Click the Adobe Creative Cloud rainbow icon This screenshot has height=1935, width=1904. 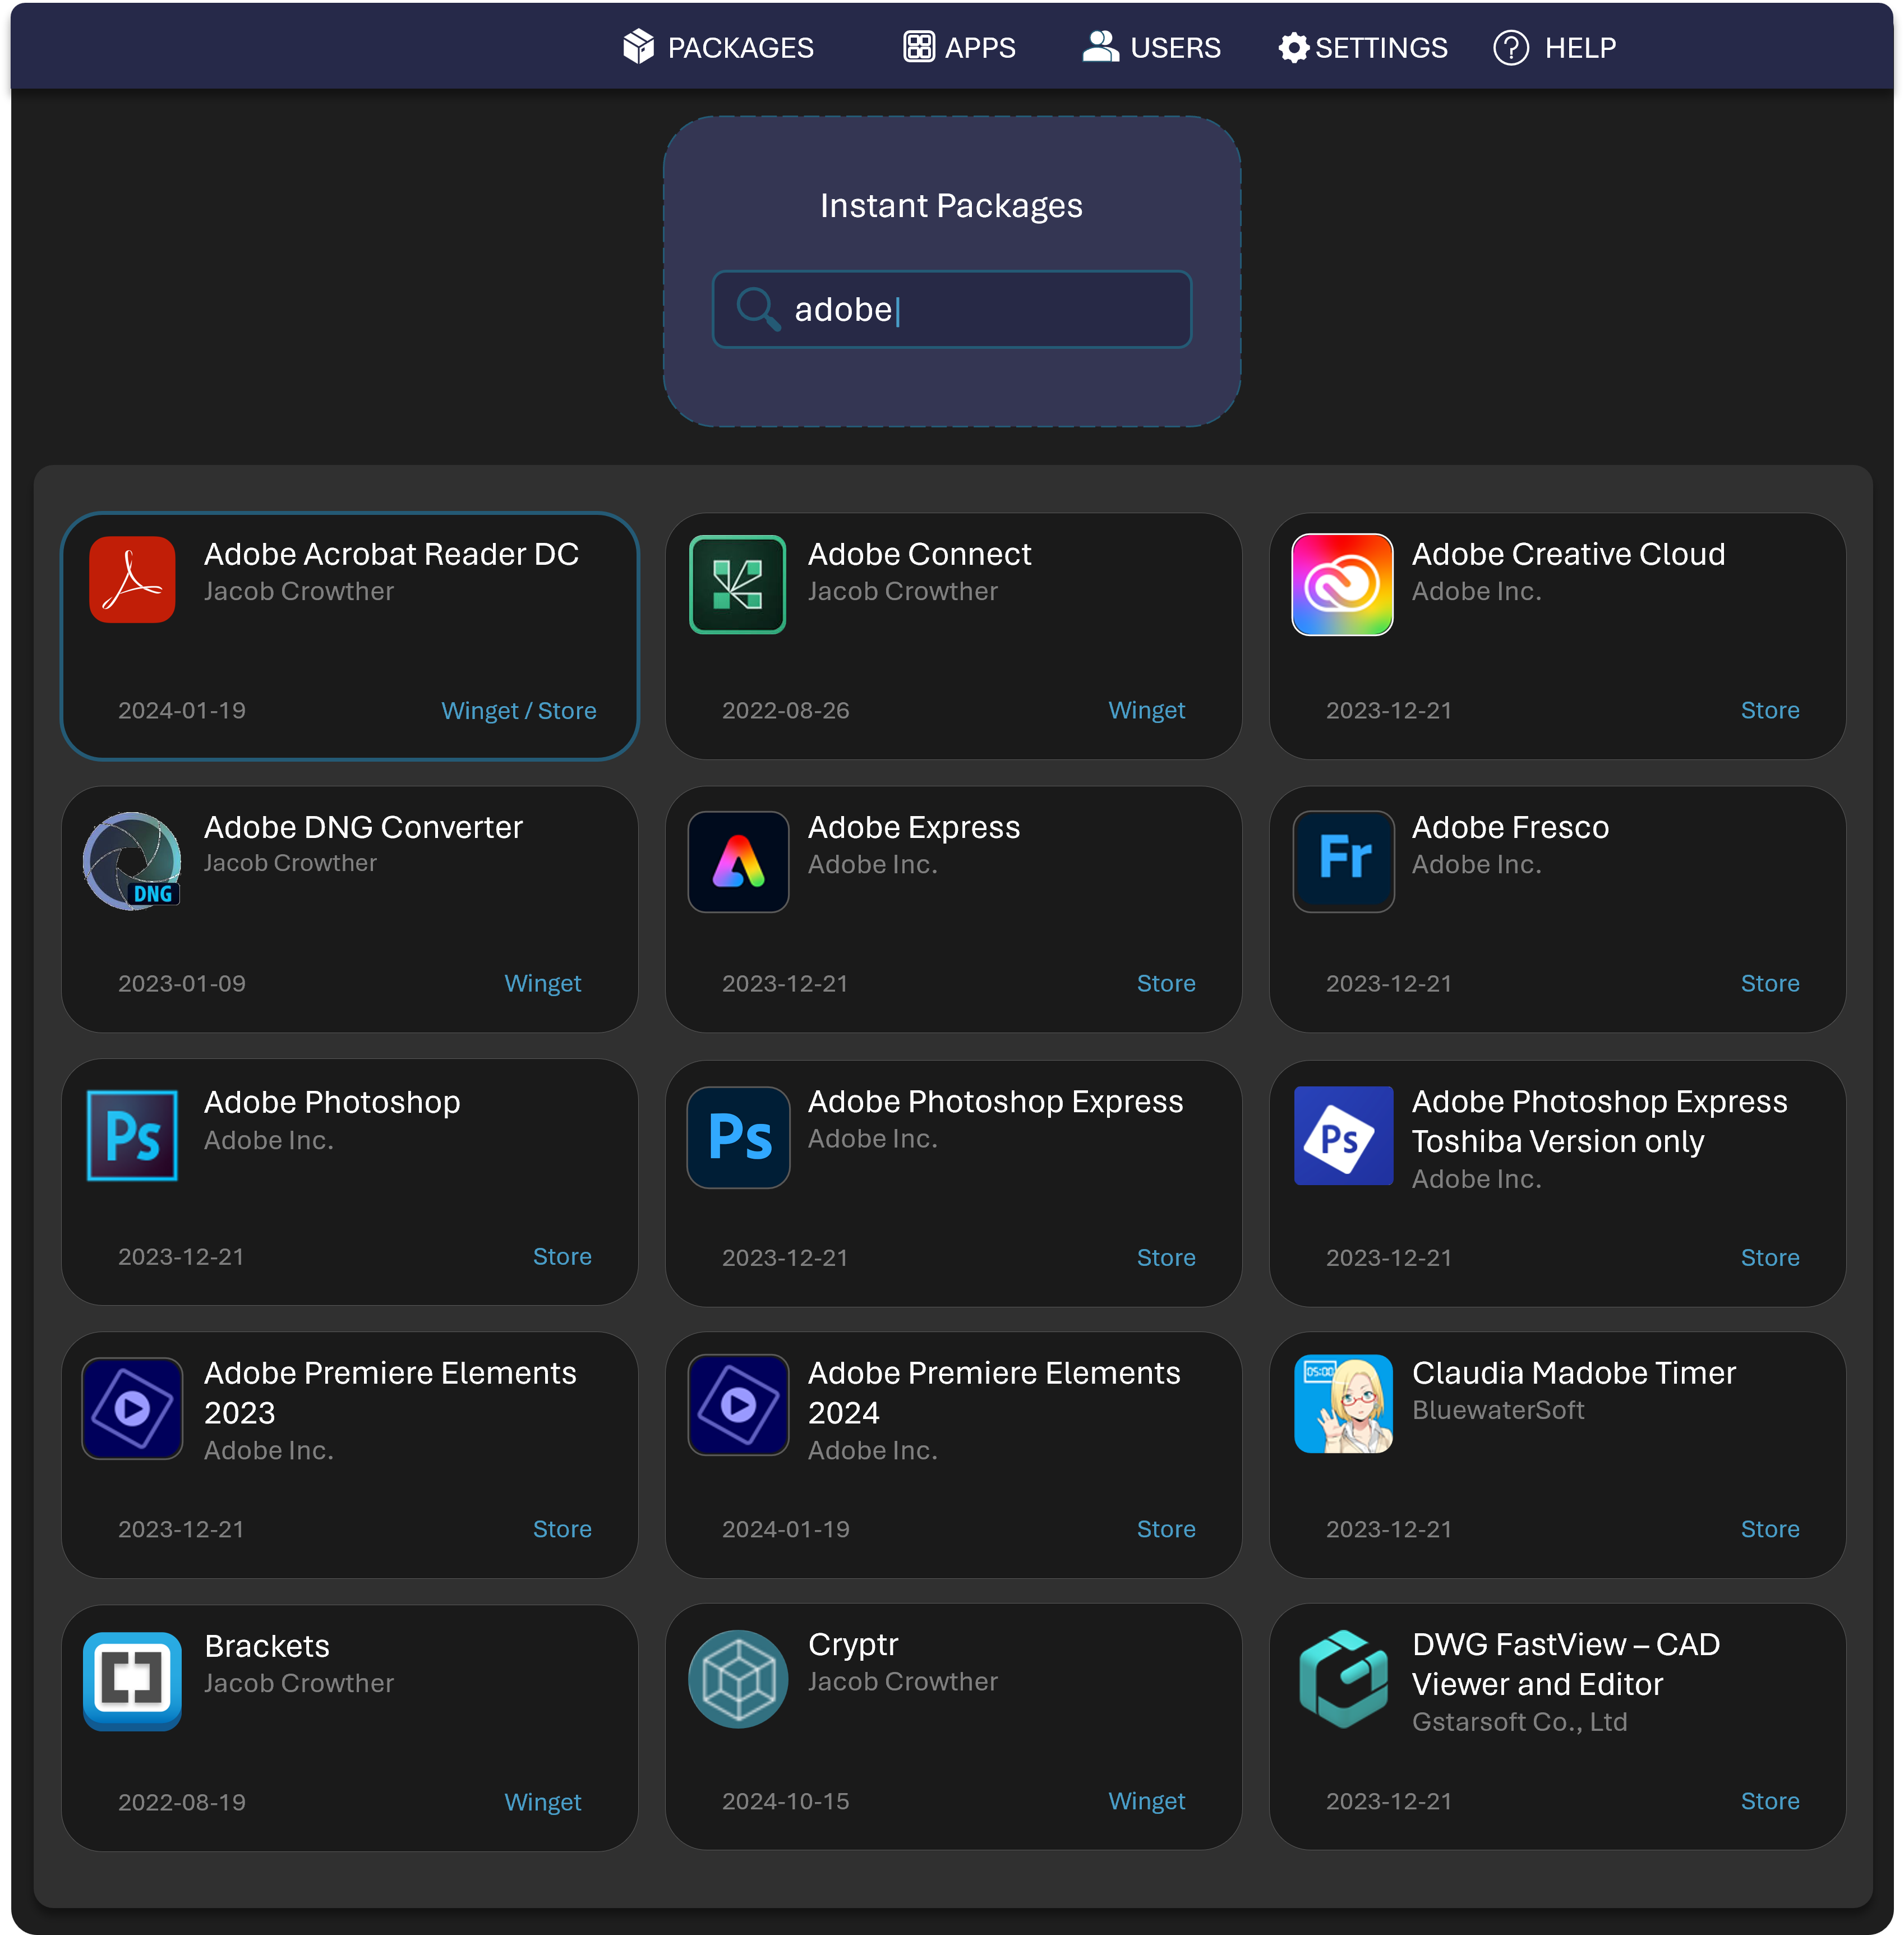point(1342,585)
